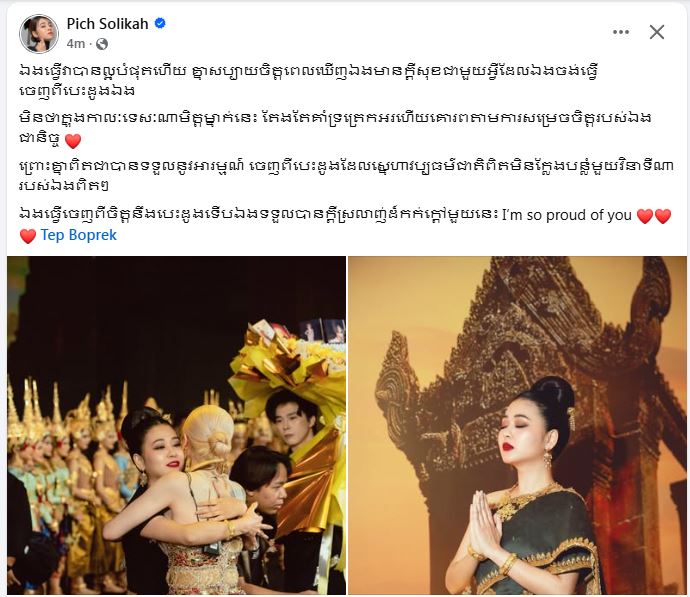The height and width of the screenshot is (597, 690).
Task: Open the tagged Tep Boprek profile link
Action: [79, 235]
